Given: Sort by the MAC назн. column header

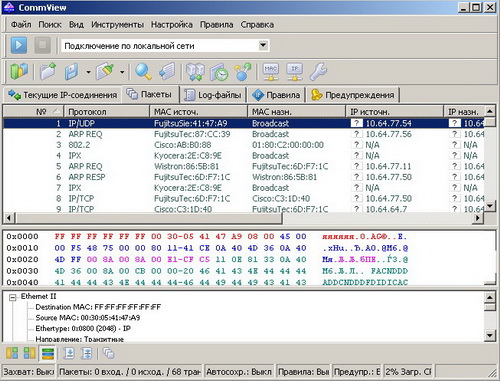Looking at the screenshot, I should coord(297,112).
